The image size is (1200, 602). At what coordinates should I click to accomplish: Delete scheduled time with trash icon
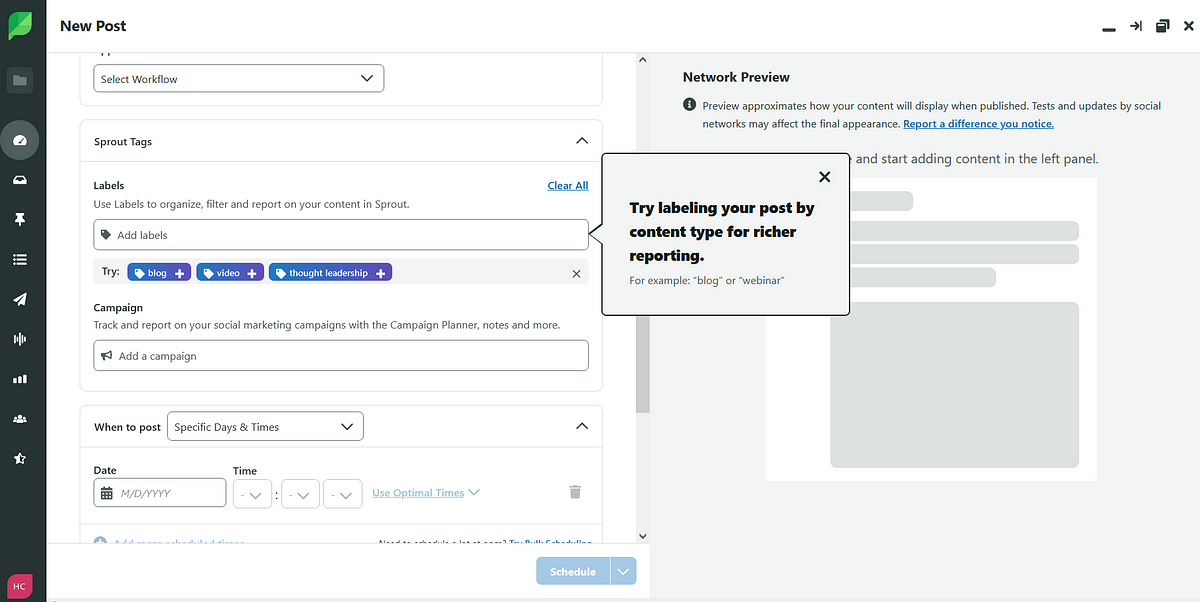574,492
